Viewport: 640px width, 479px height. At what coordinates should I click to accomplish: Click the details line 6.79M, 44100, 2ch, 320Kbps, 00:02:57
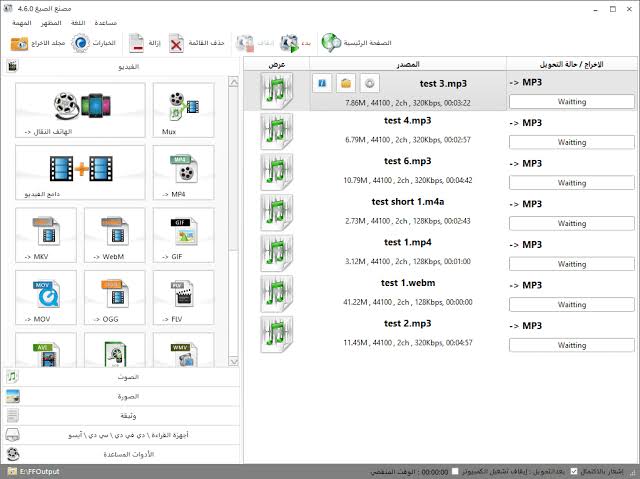click(x=408, y=140)
